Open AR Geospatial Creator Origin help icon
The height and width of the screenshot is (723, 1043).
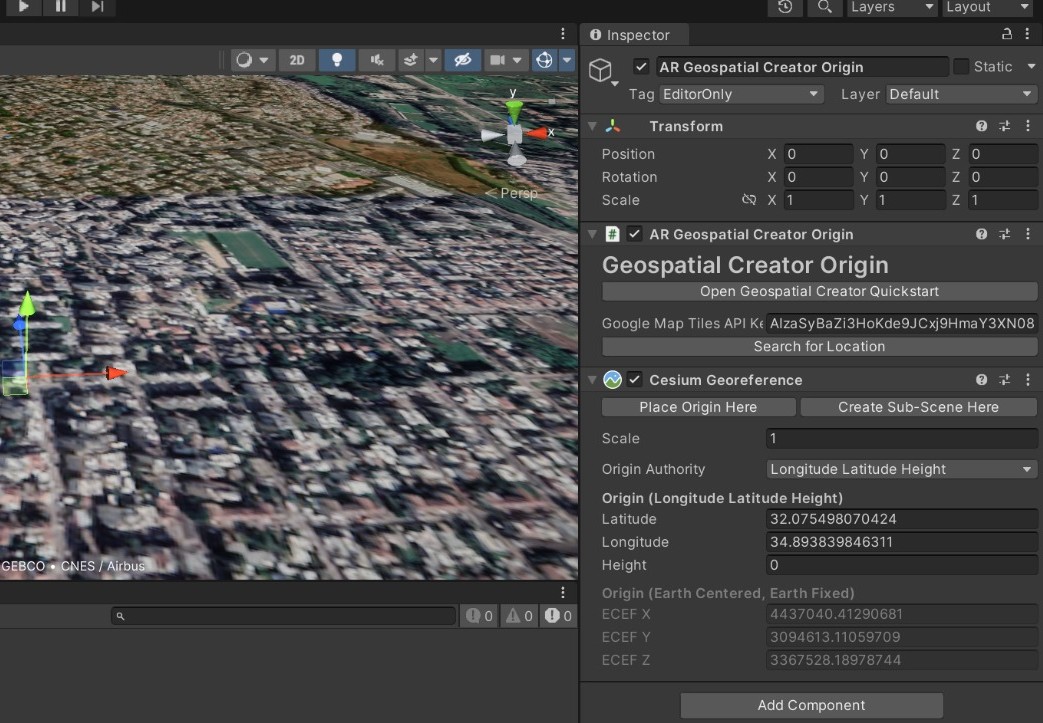coord(981,234)
